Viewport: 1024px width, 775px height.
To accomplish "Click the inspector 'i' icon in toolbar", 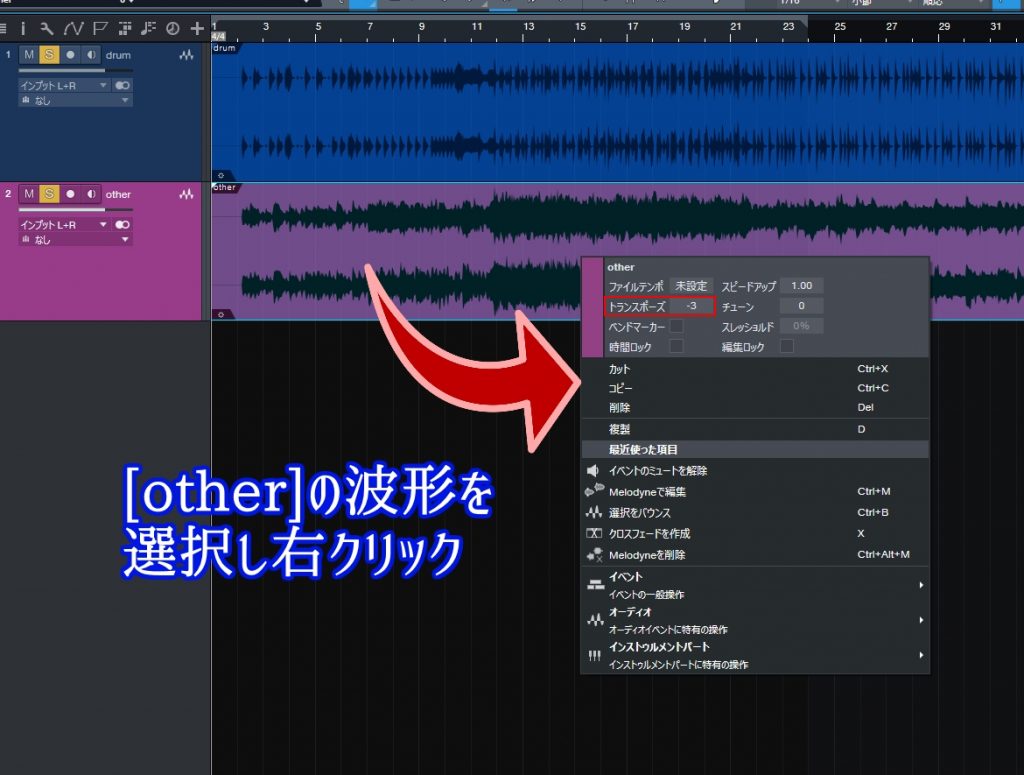I will point(22,28).
